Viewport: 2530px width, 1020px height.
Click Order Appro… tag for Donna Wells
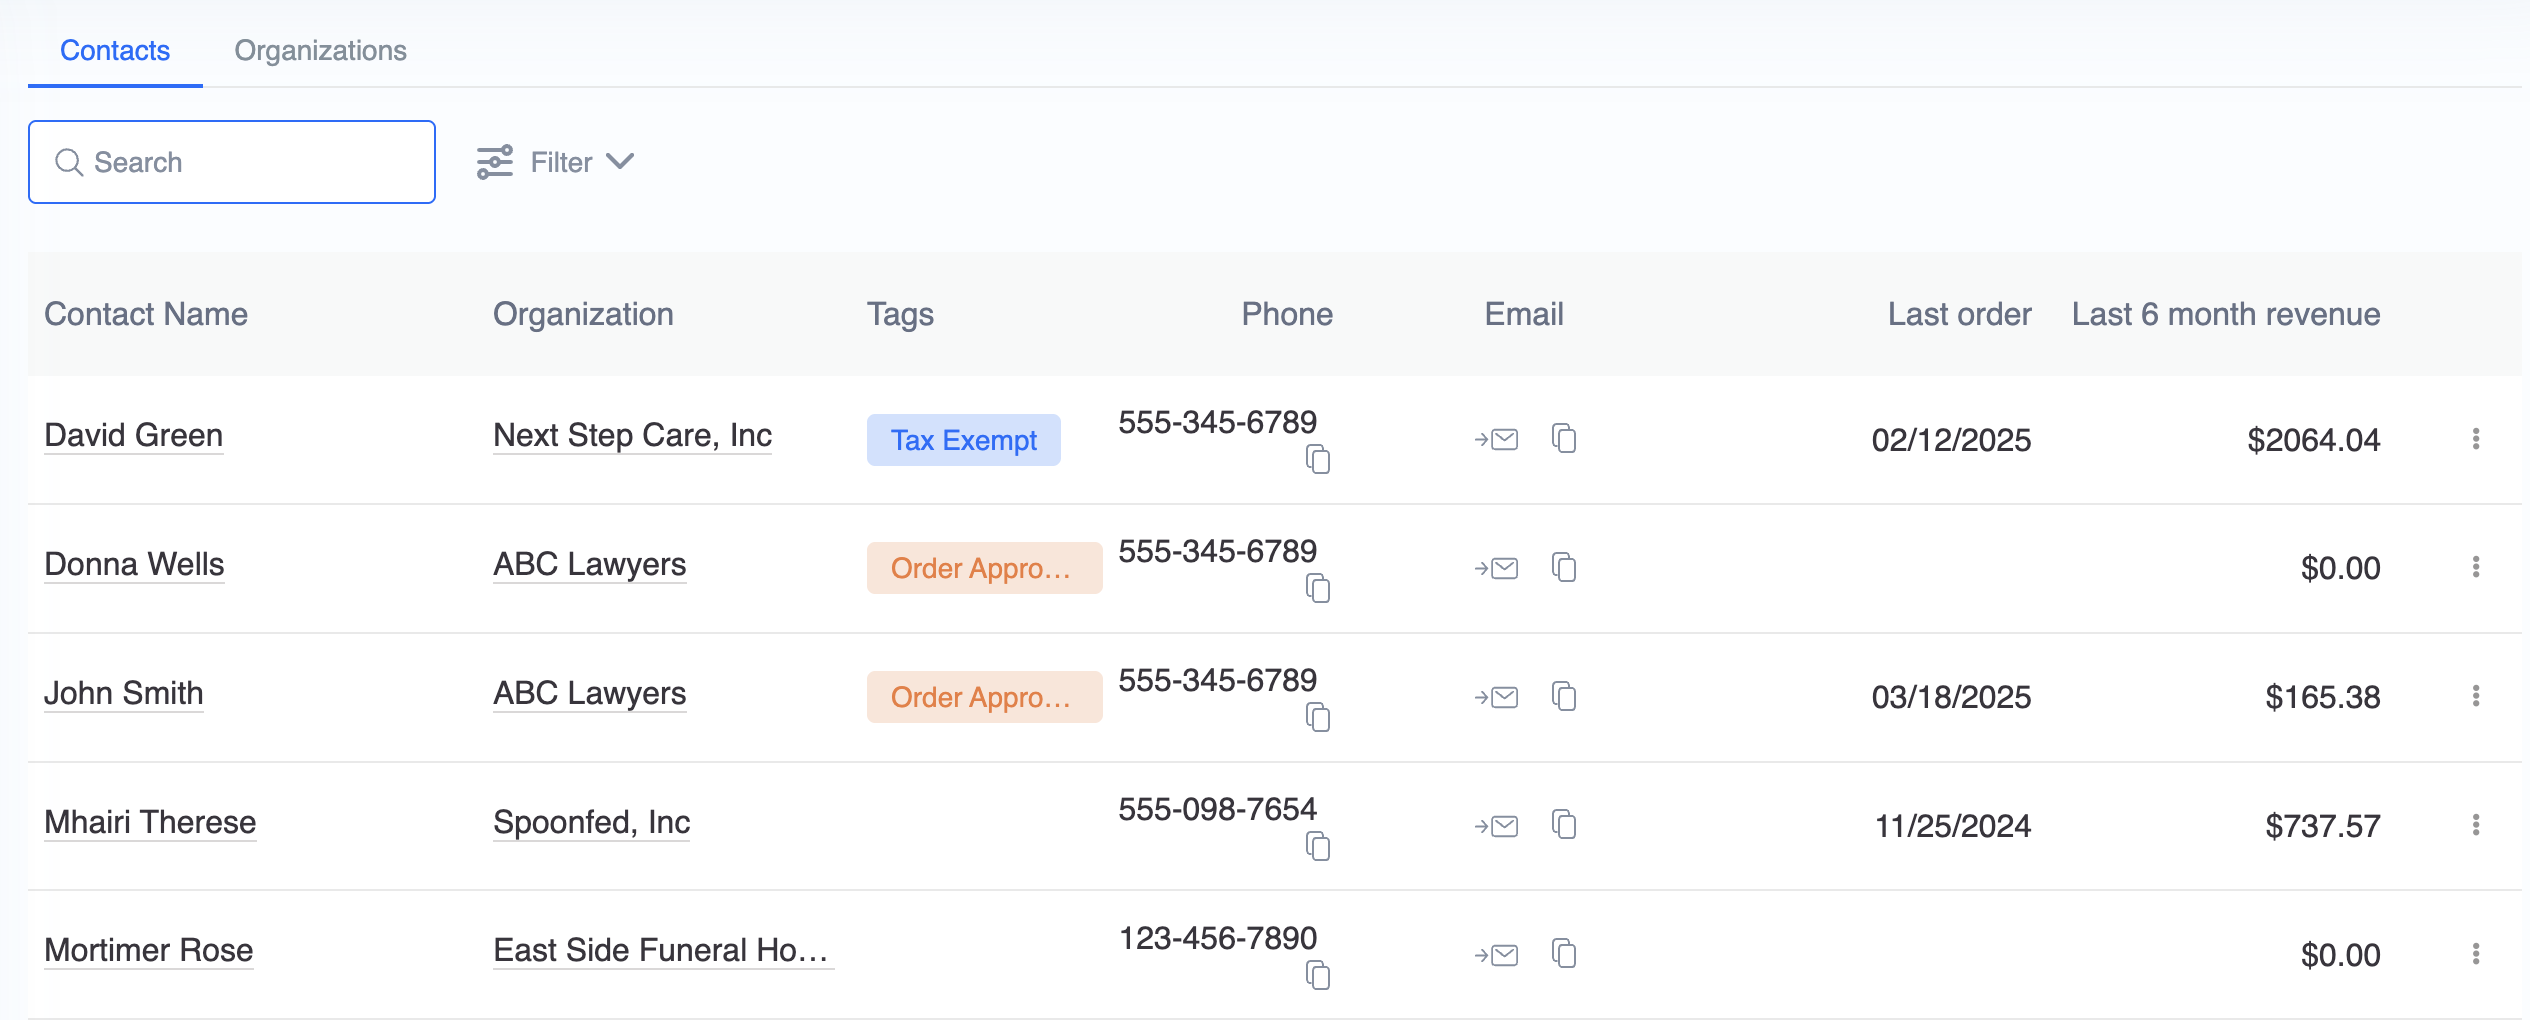(x=984, y=568)
